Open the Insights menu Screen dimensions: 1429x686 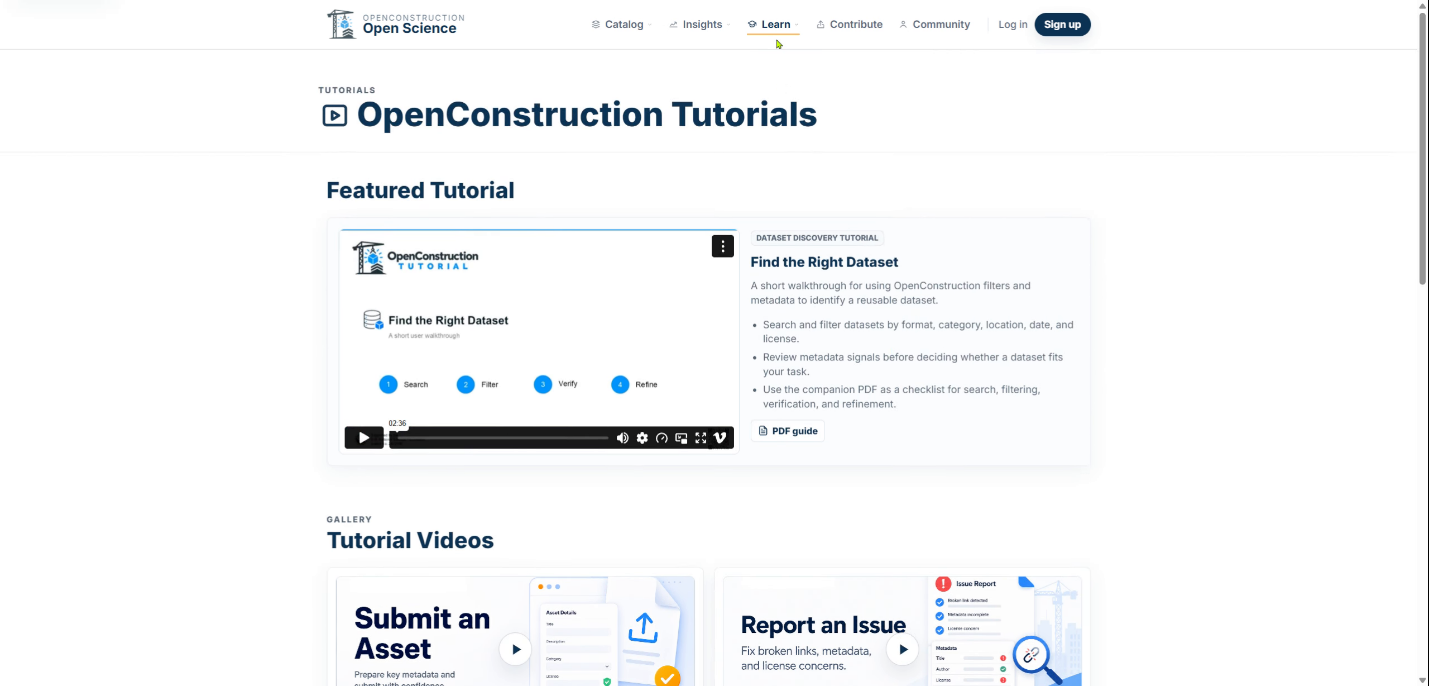pyautogui.click(x=699, y=24)
